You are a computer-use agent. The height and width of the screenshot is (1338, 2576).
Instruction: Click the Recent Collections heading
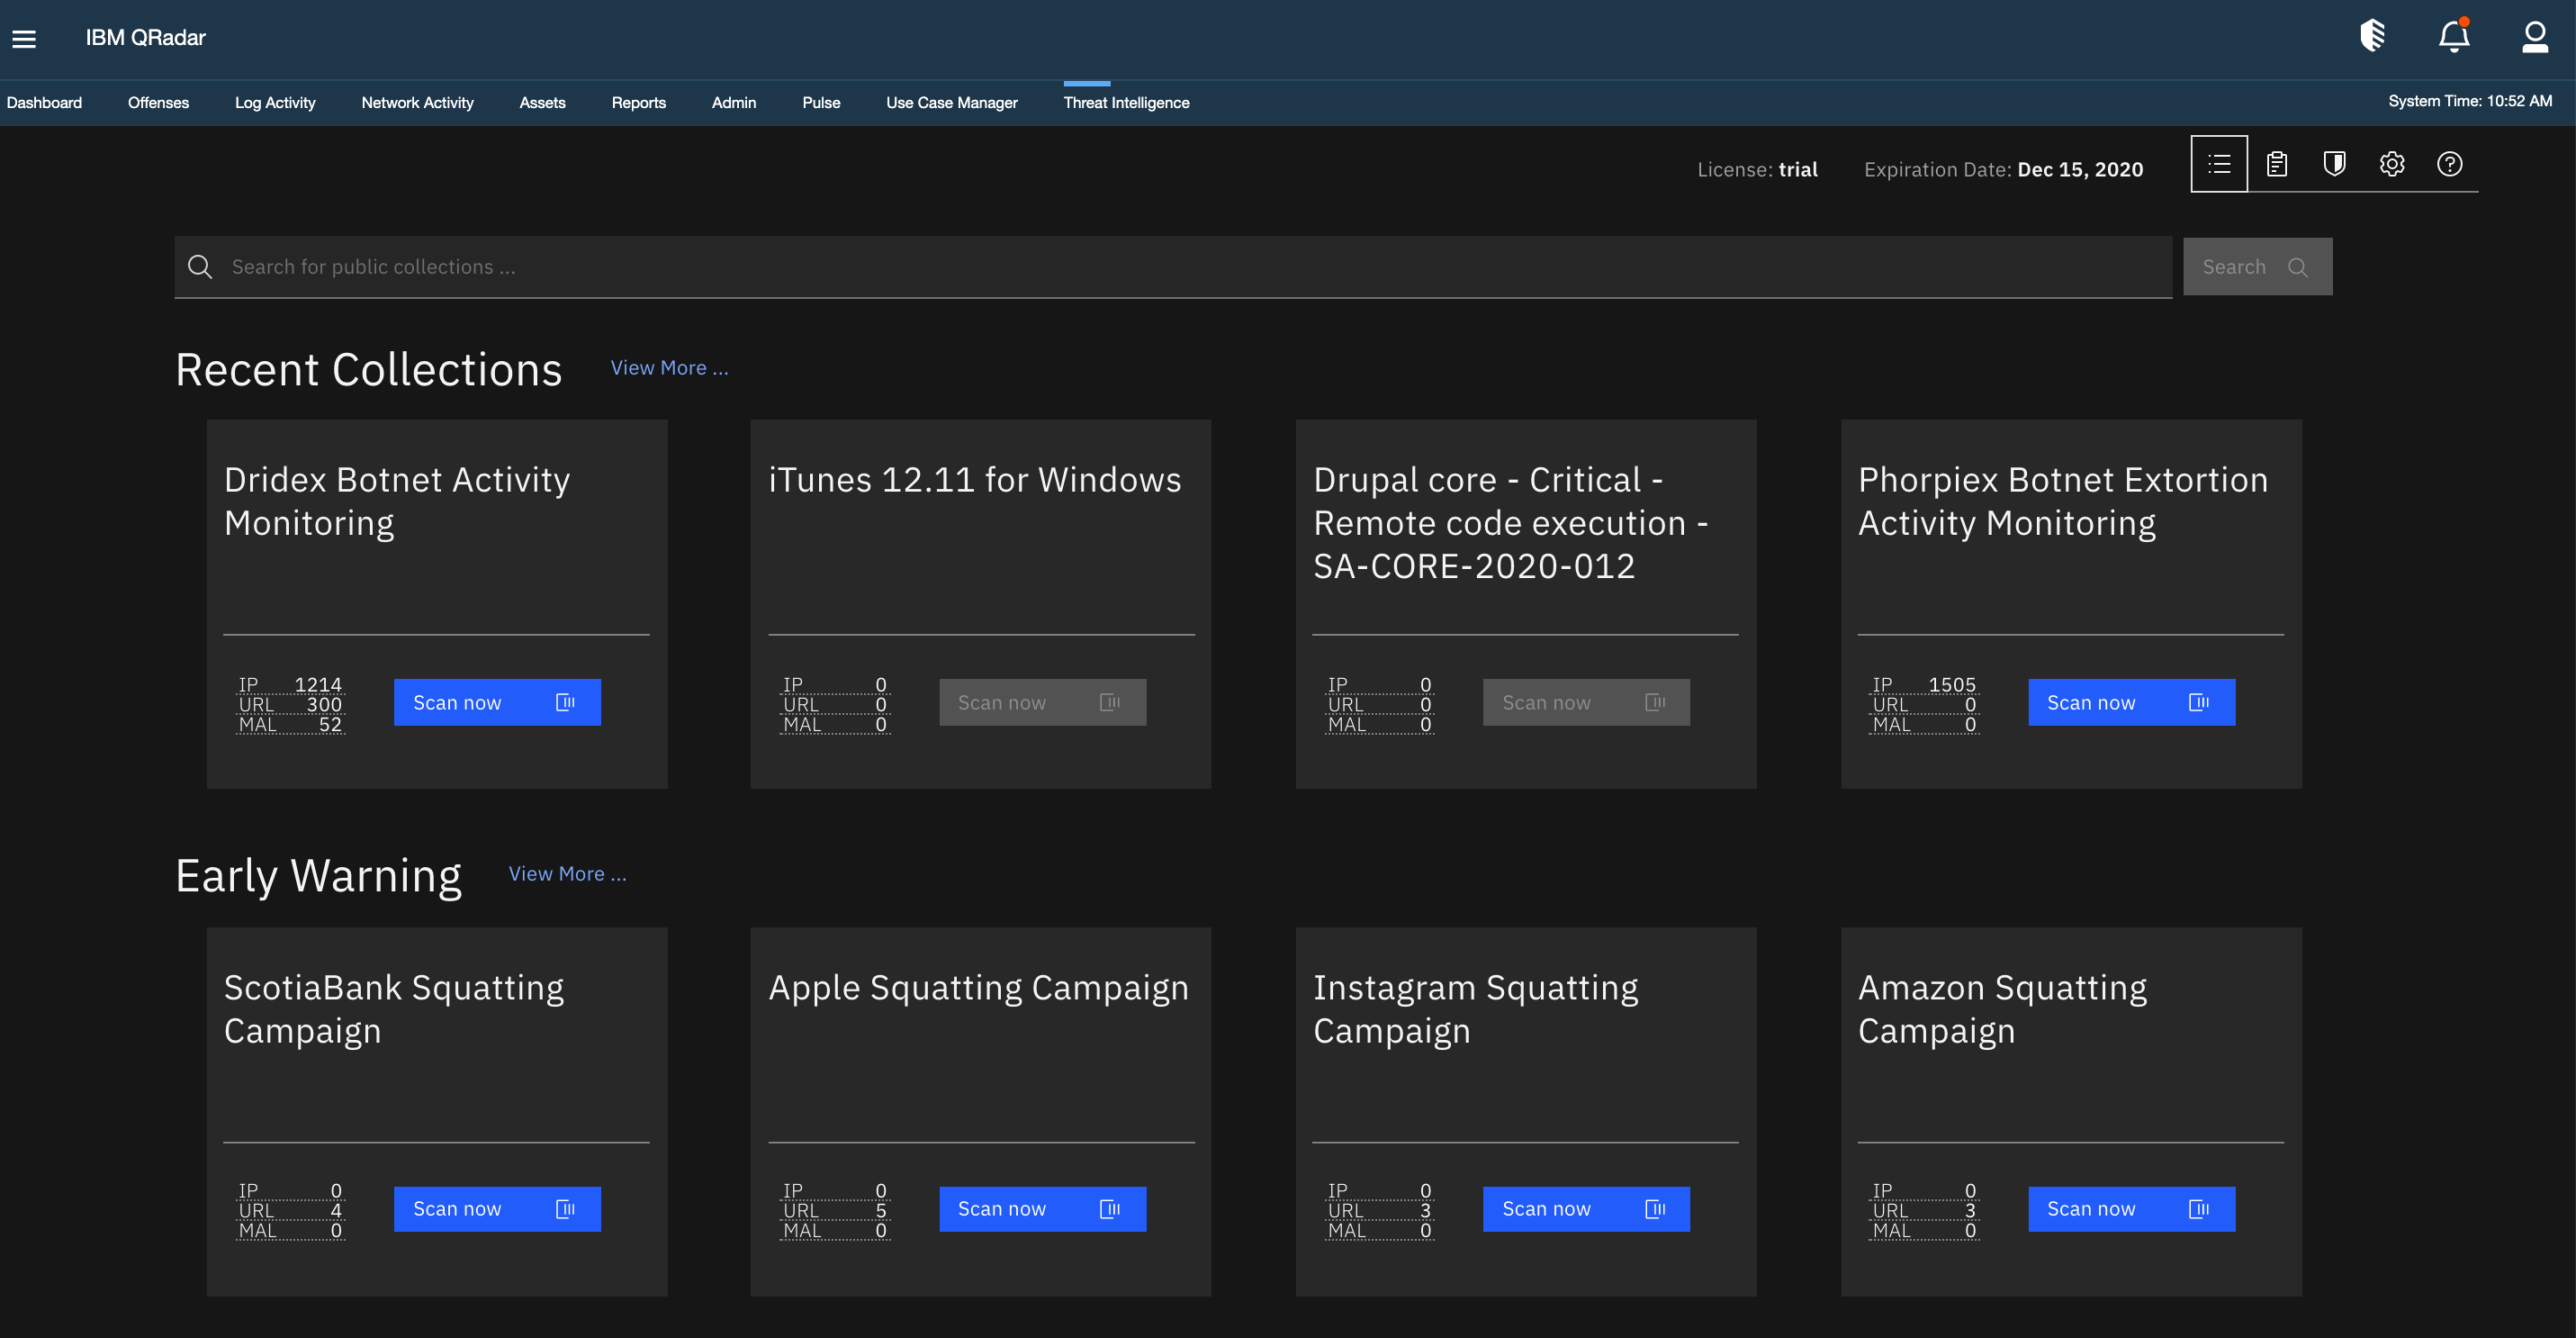[369, 370]
